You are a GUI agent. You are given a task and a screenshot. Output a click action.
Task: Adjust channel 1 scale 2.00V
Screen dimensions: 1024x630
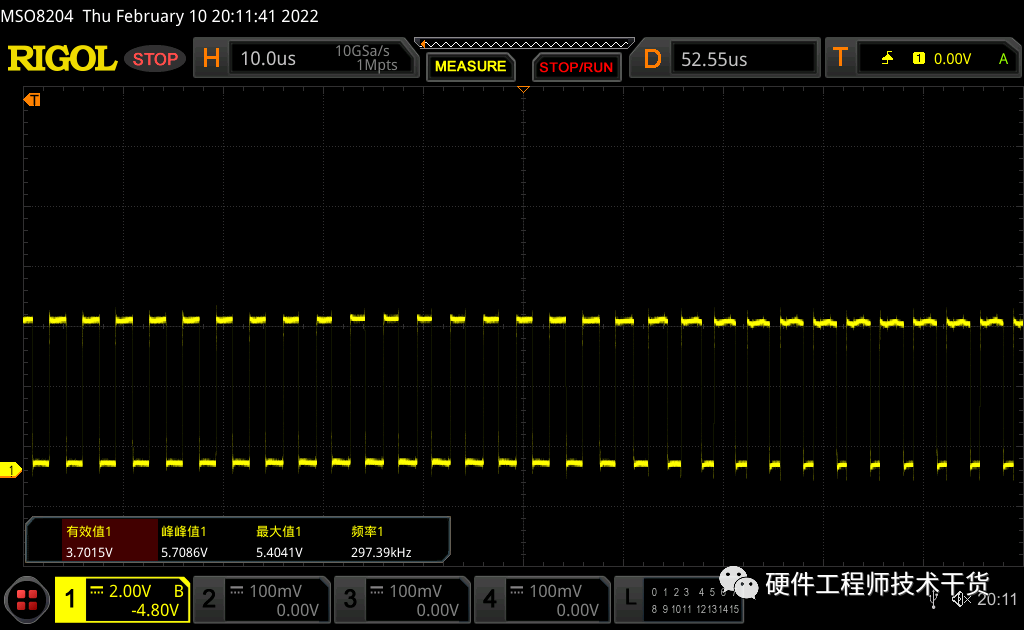tap(129, 591)
